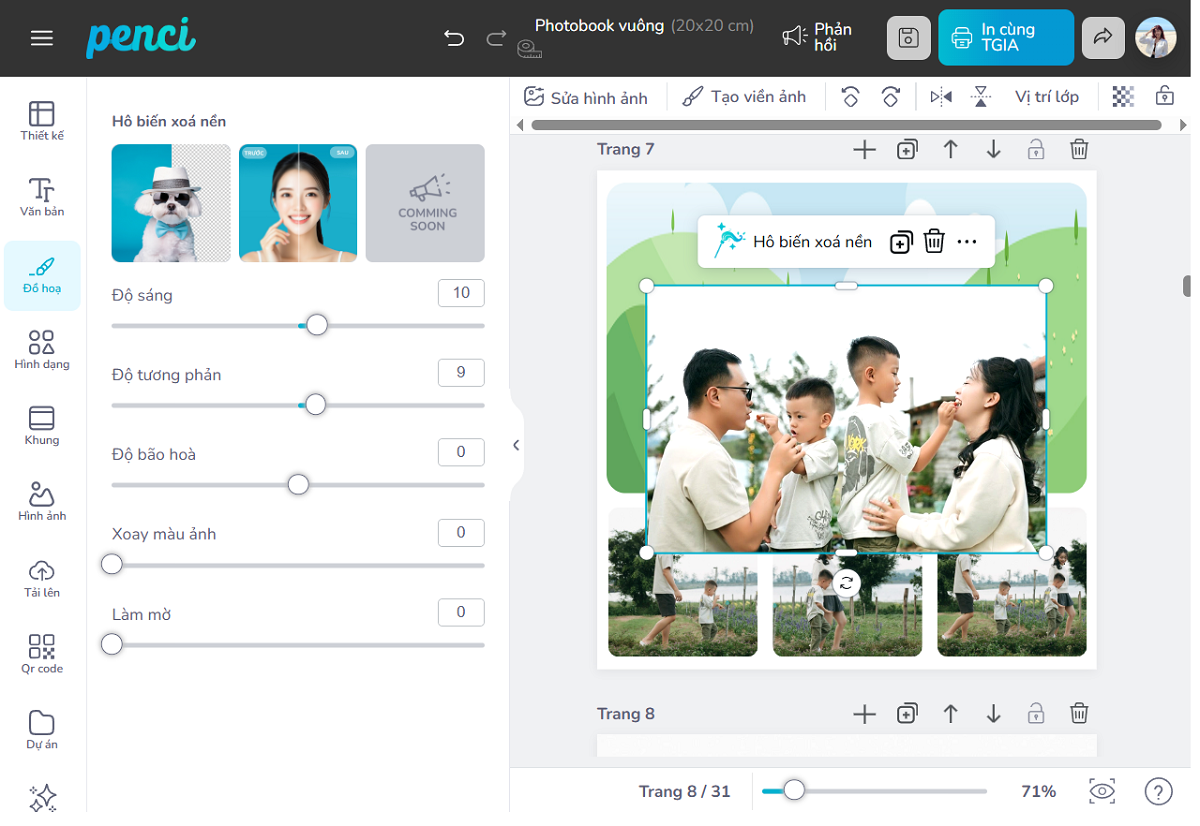Click the undo arrow in header
Image resolution: width=1200 pixels, height=826 pixels.
[x=454, y=38]
